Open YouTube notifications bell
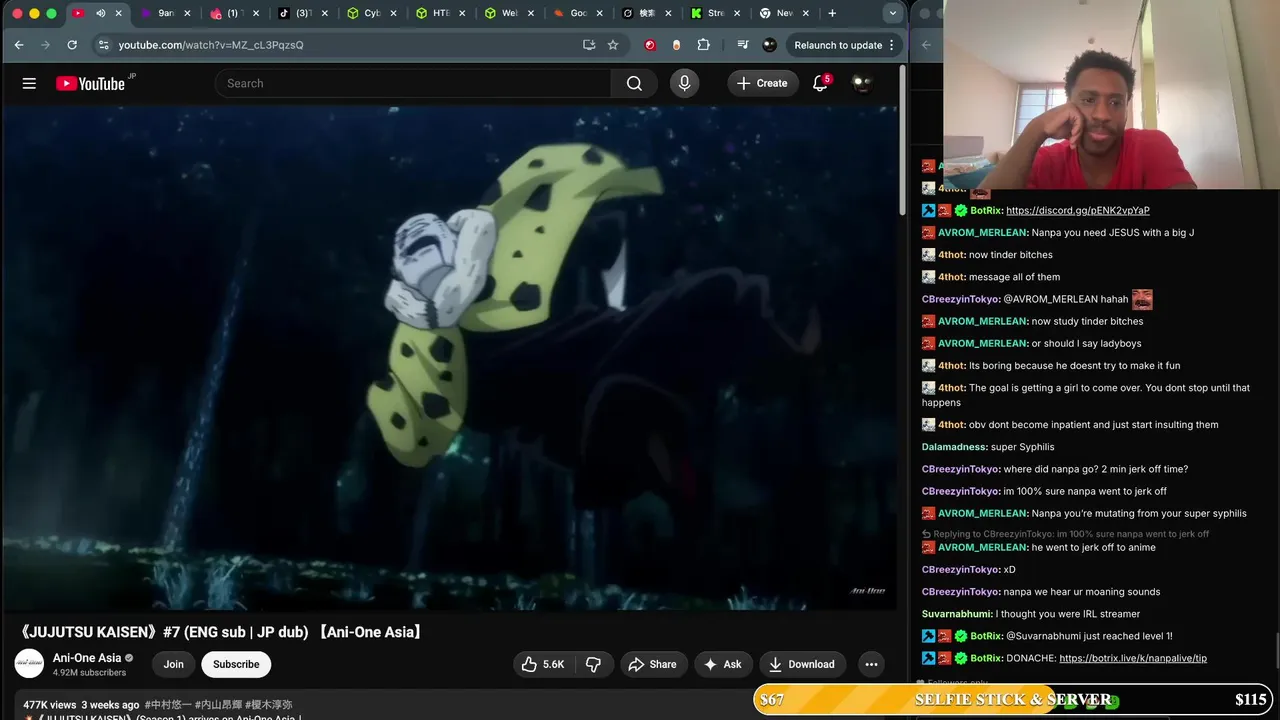Screen dimensions: 1280x720 pyautogui.click(x=820, y=84)
